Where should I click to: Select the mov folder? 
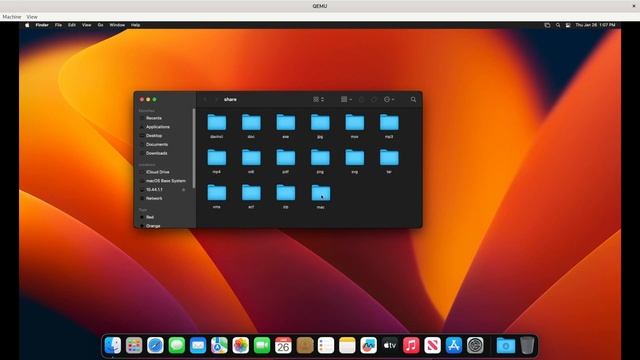click(355, 126)
